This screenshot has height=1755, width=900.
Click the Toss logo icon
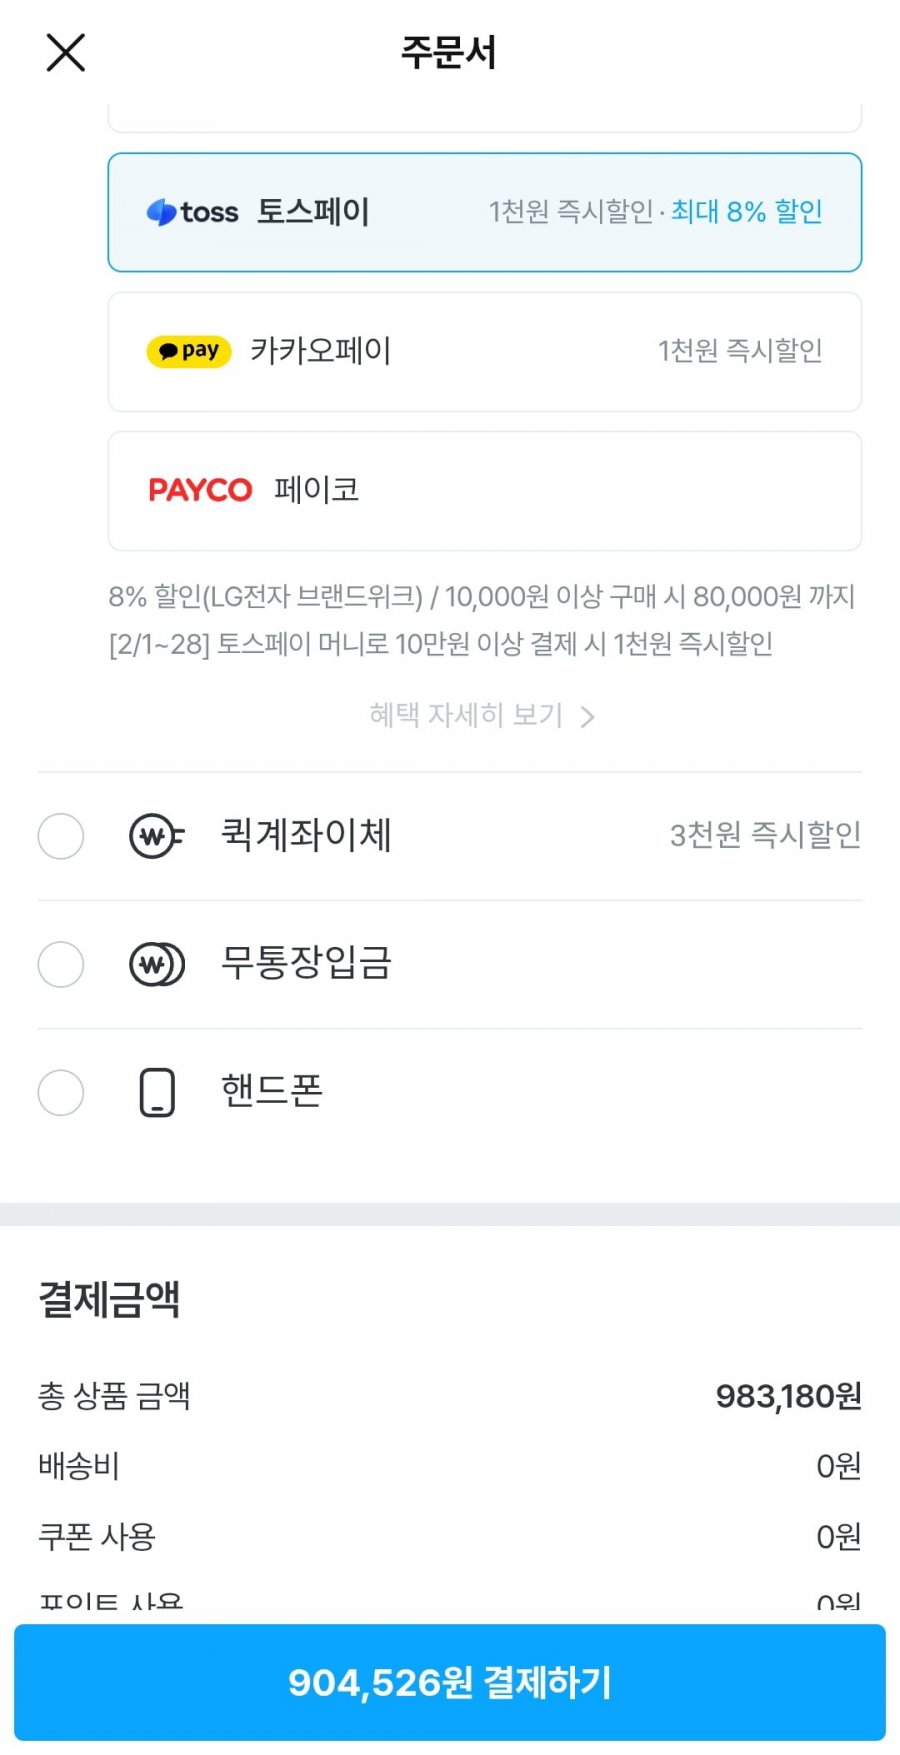pos(193,212)
